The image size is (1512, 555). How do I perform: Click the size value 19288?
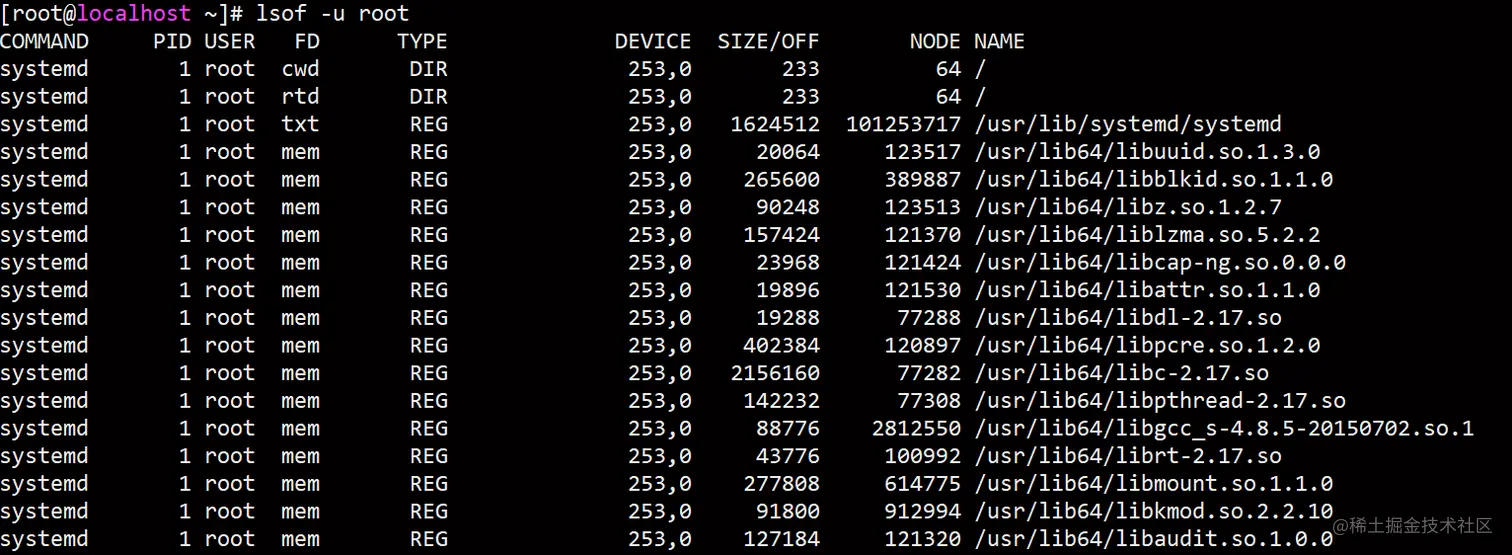click(788, 318)
